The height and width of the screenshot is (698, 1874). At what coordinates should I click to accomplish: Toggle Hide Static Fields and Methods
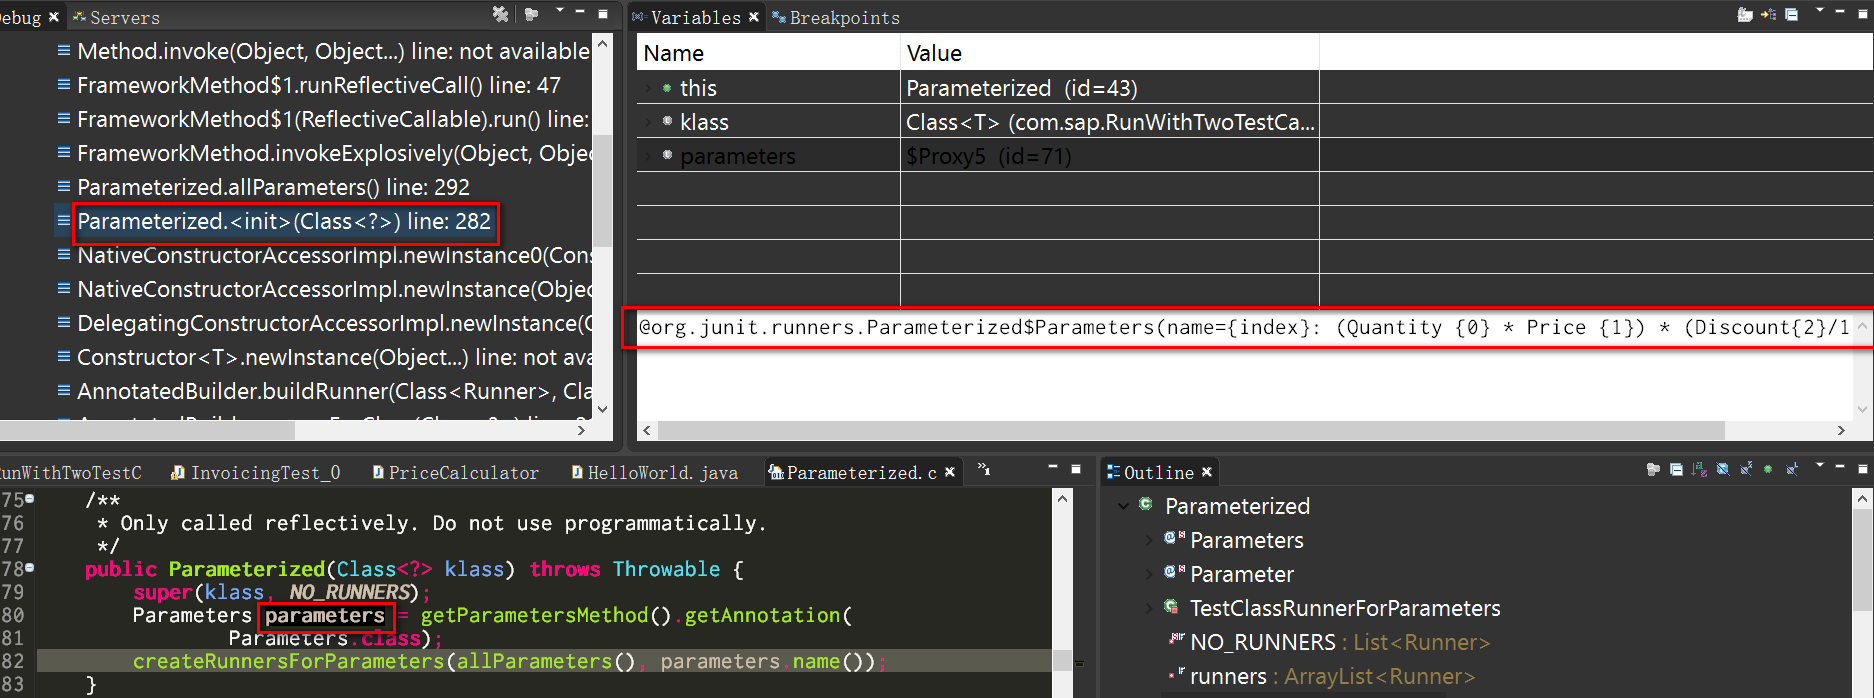coord(1745,469)
